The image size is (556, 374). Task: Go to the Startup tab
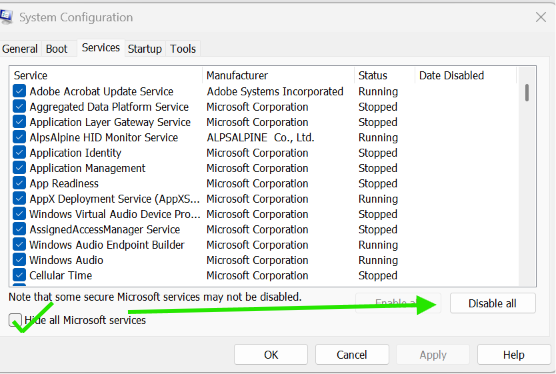click(145, 49)
